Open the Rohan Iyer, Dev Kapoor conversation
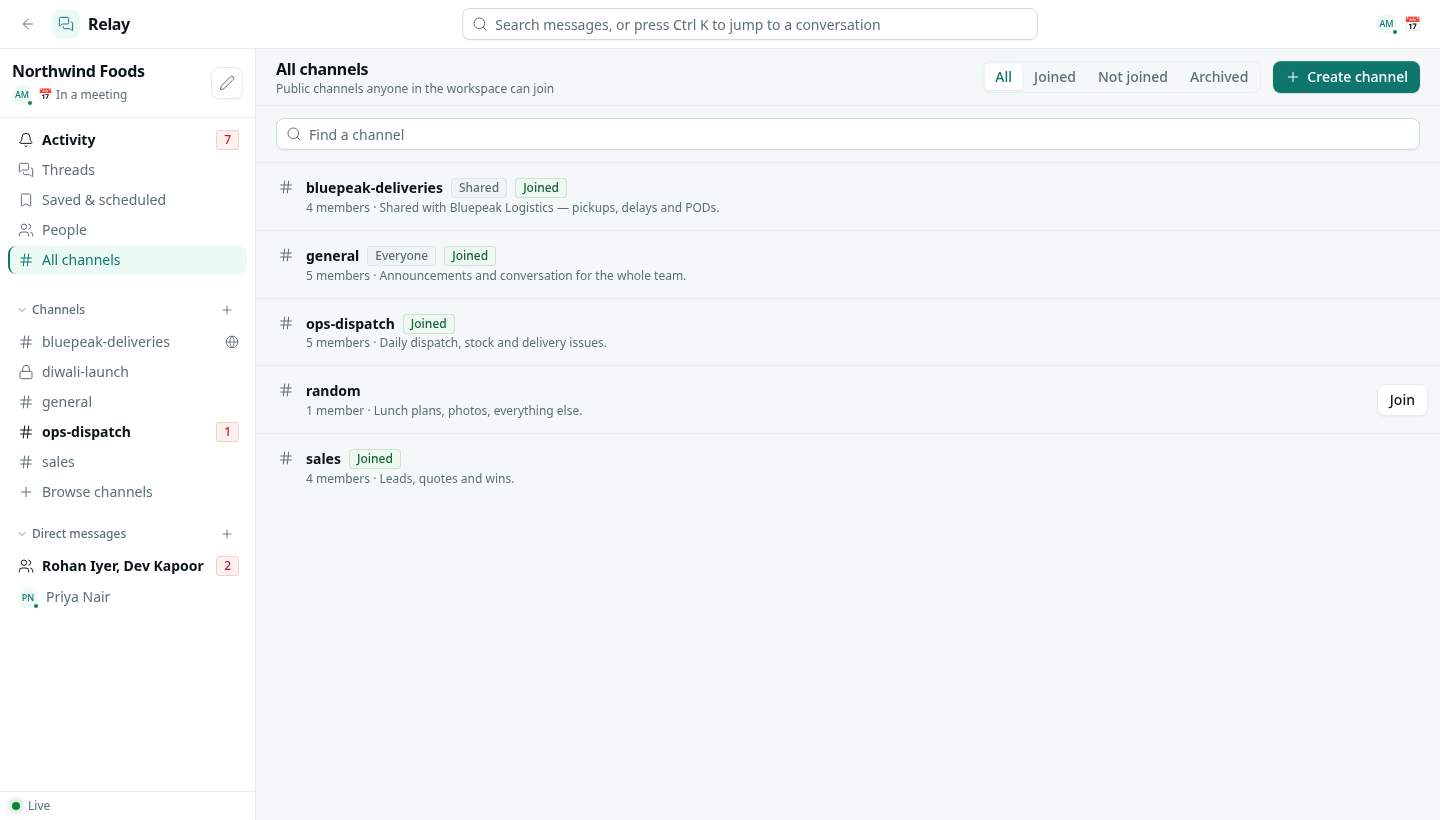 (x=127, y=566)
